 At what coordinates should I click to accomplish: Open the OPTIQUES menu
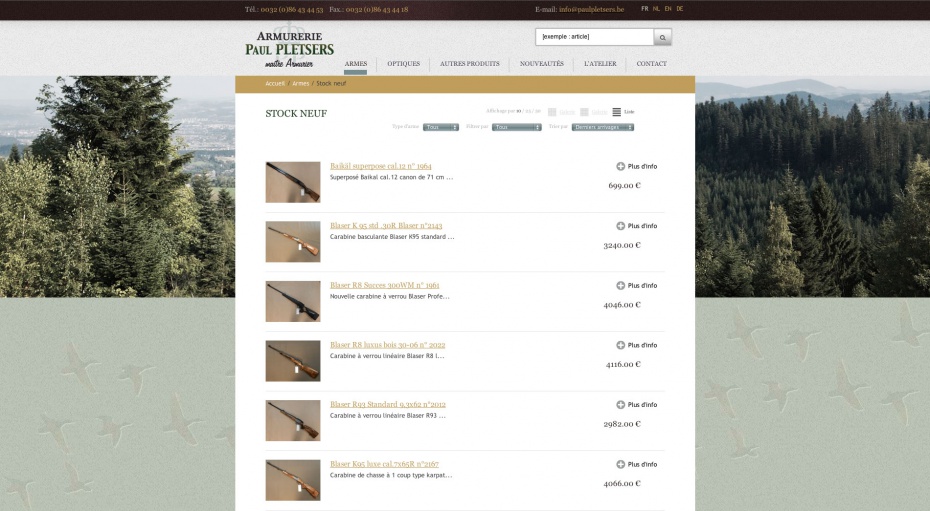tap(403, 64)
